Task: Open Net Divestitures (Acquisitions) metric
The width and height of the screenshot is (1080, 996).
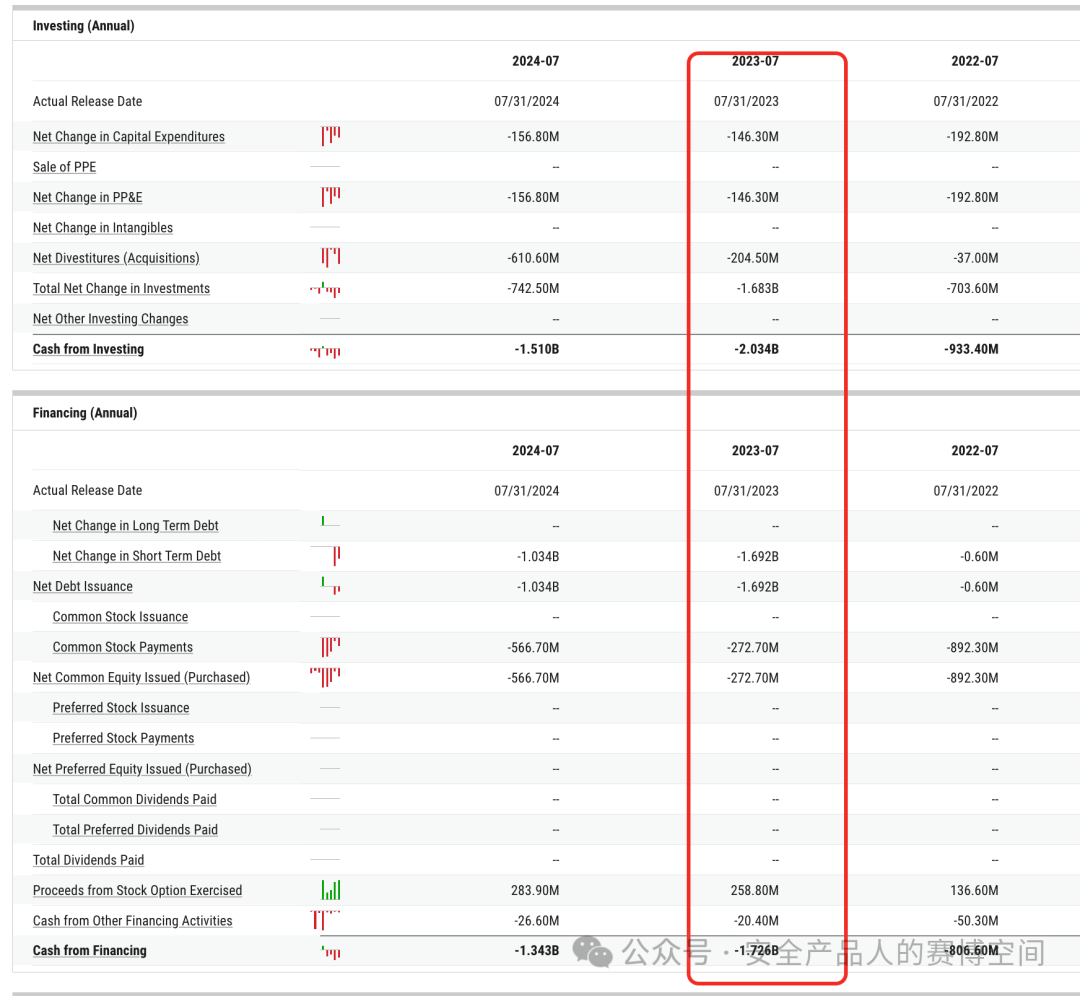Action: pos(116,258)
